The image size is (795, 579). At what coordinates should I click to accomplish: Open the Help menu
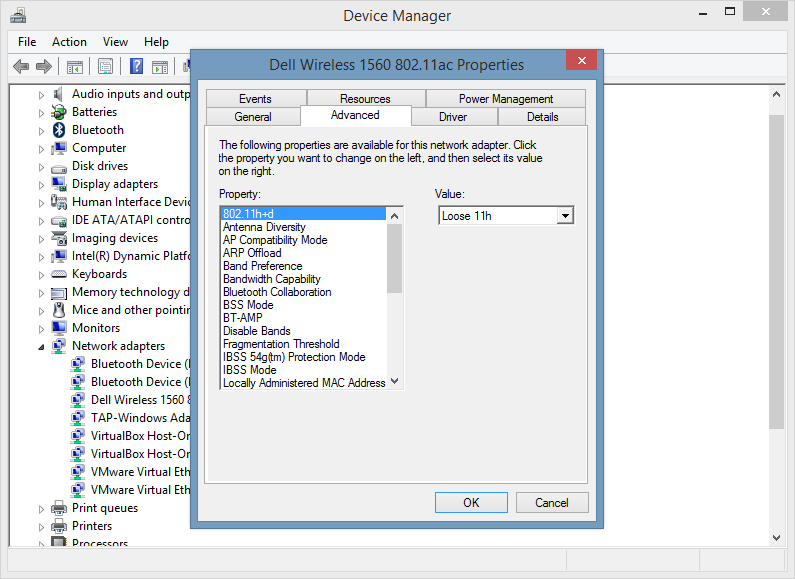click(x=156, y=42)
